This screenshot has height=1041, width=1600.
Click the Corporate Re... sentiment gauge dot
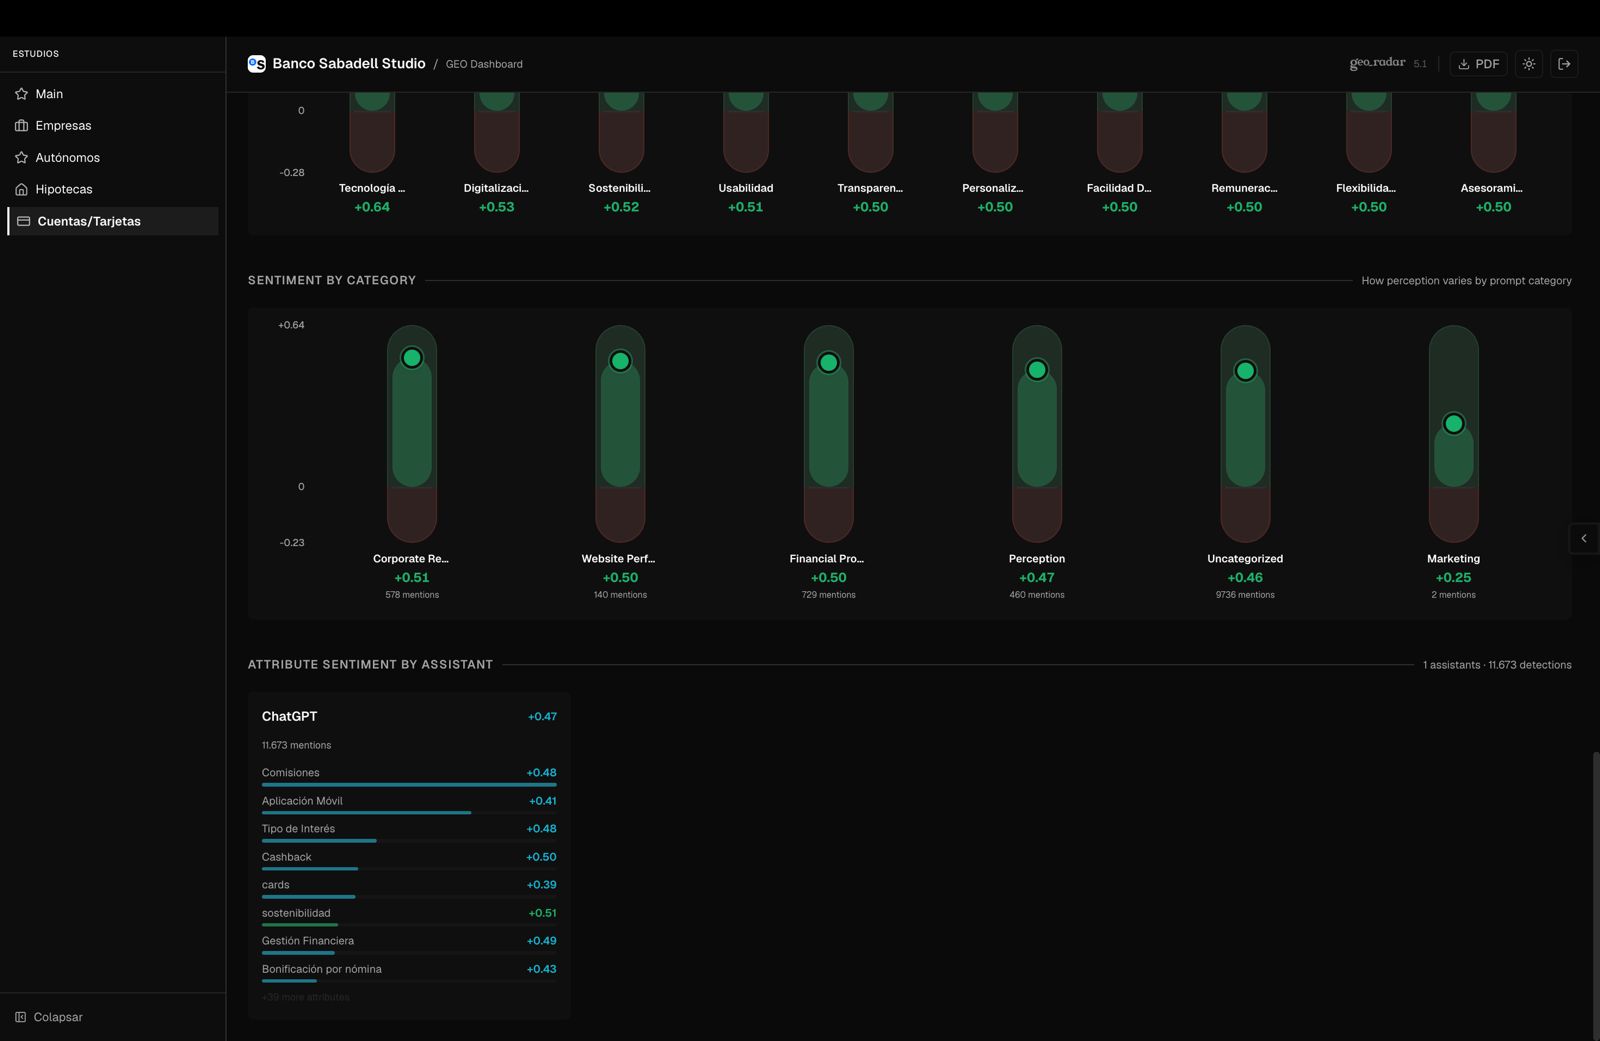tap(412, 358)
